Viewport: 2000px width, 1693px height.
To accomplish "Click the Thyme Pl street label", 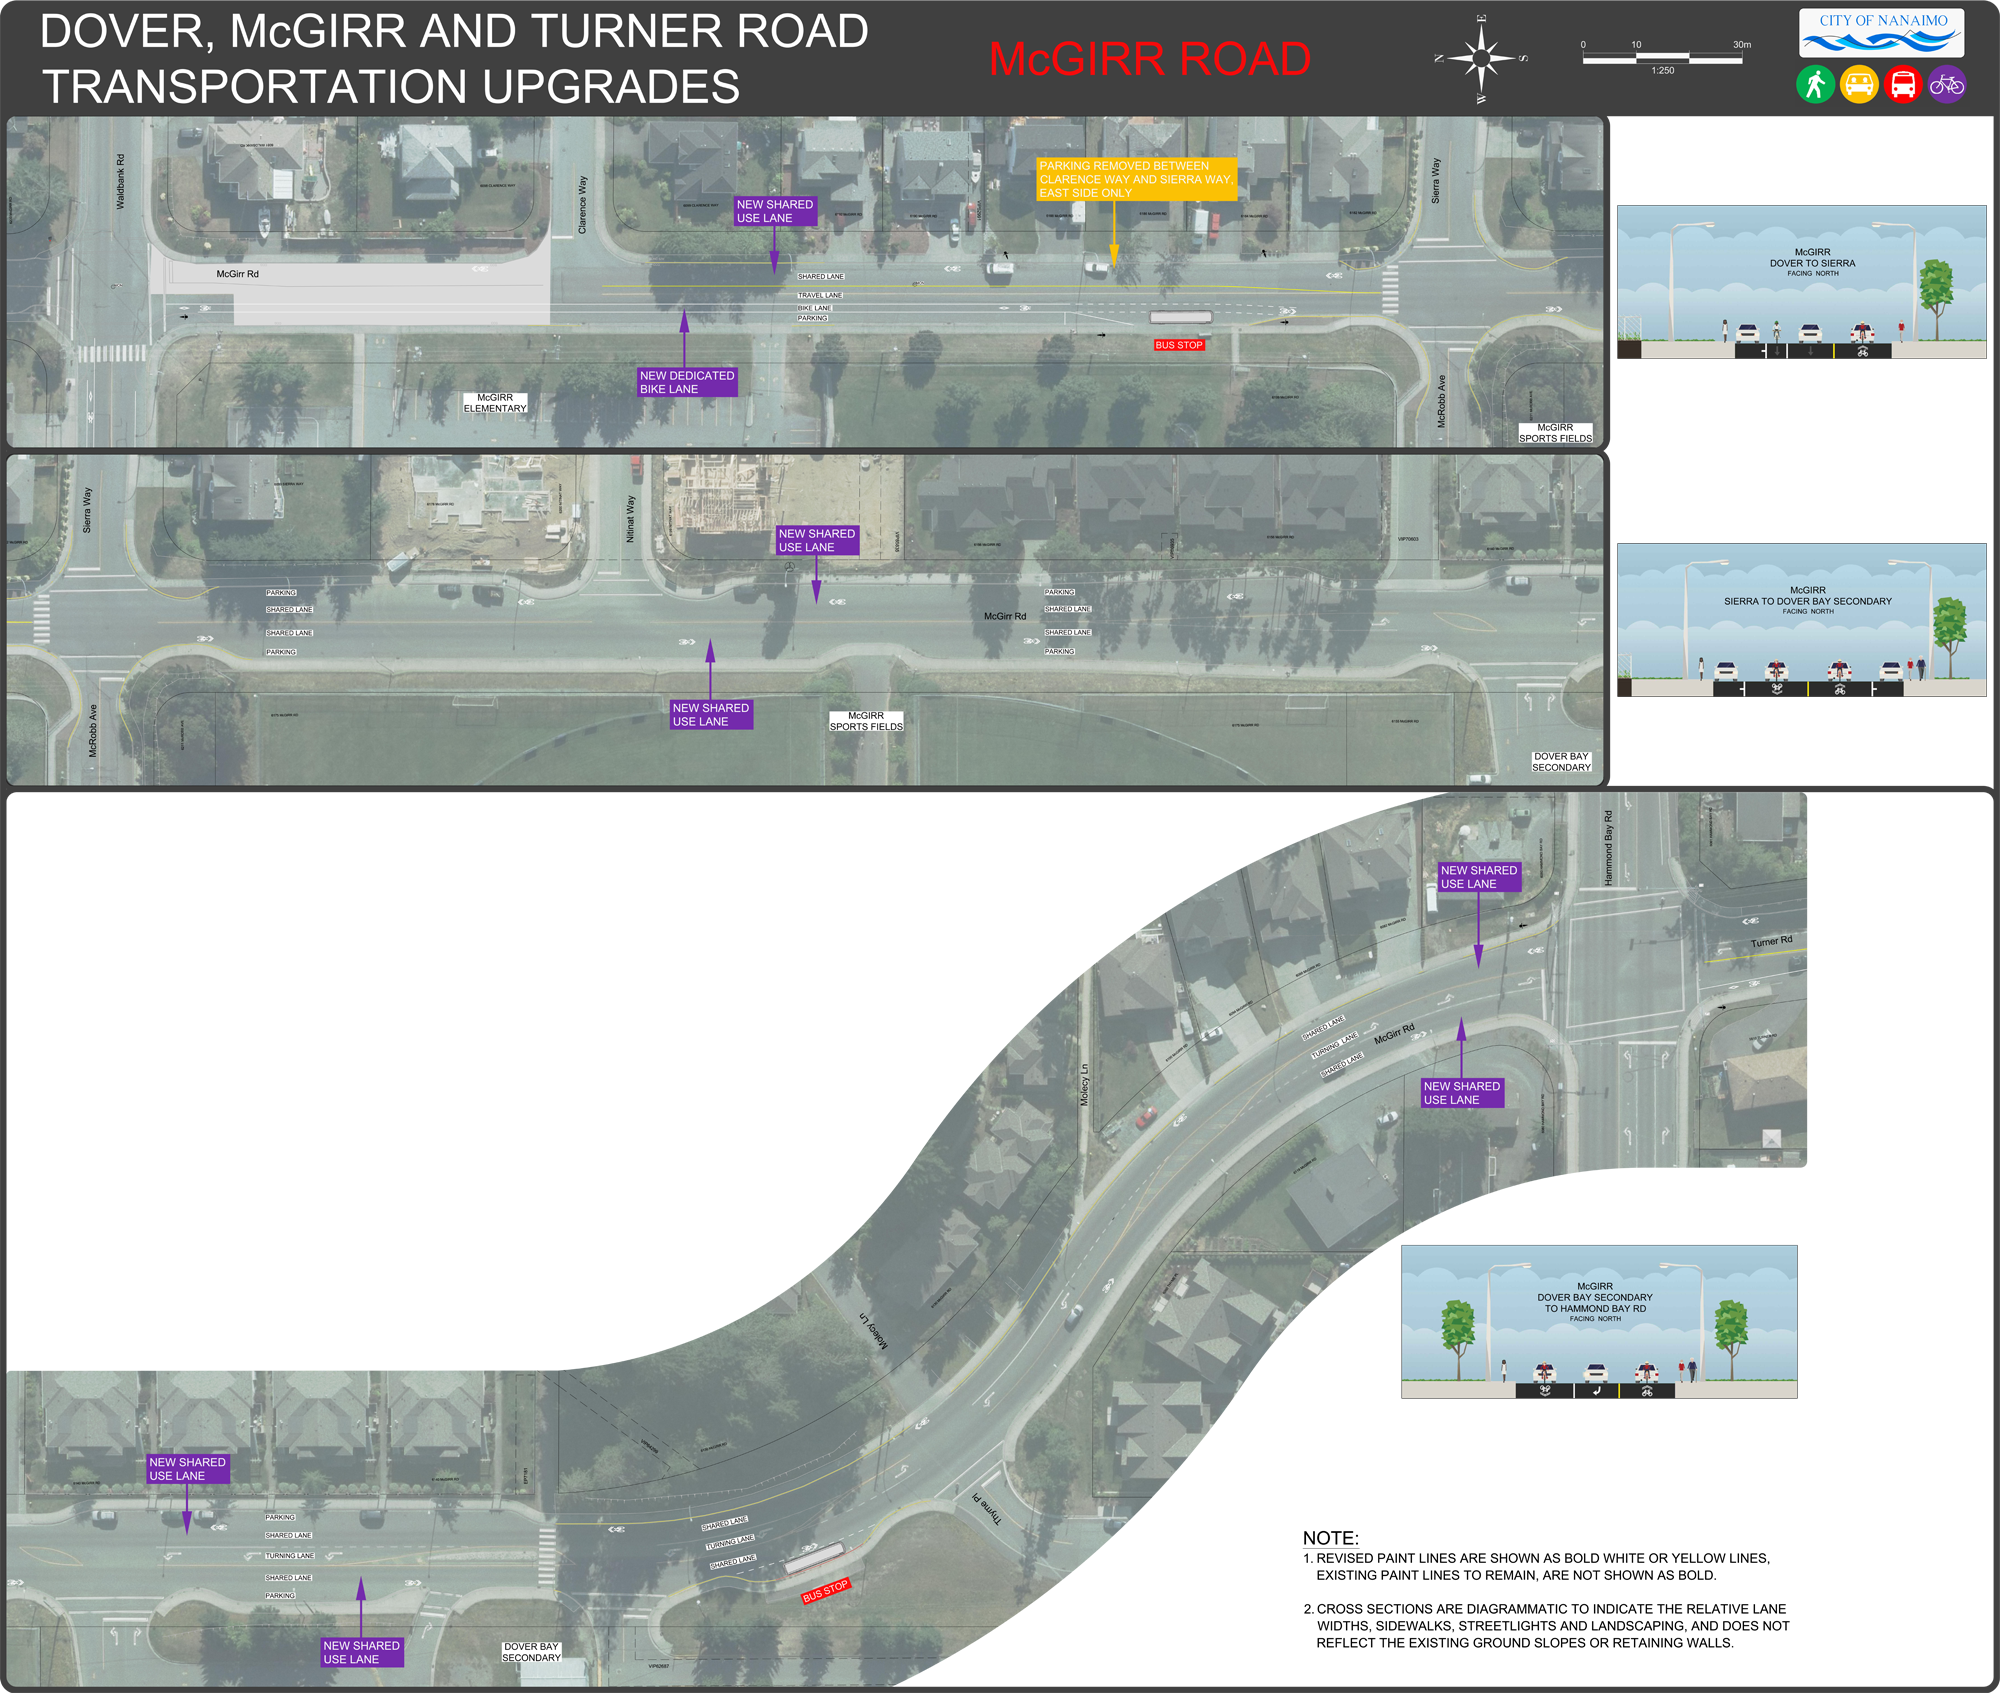I will click(x=987, y=1509).
